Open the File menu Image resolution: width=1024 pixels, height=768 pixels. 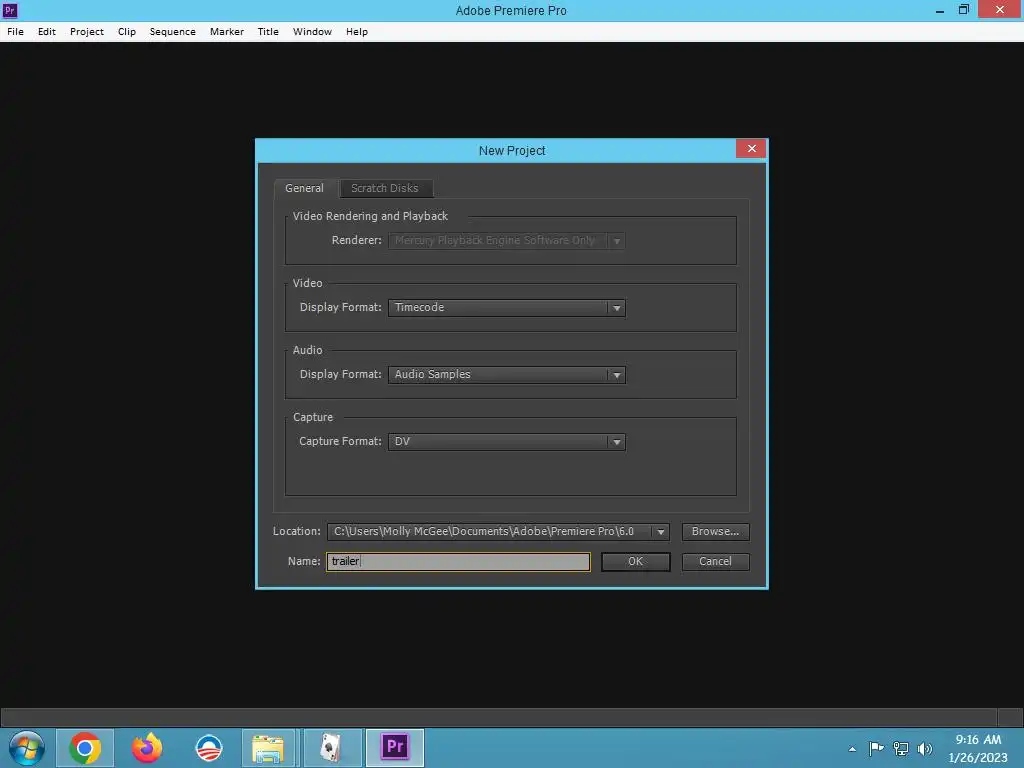[x=15, y=31]
